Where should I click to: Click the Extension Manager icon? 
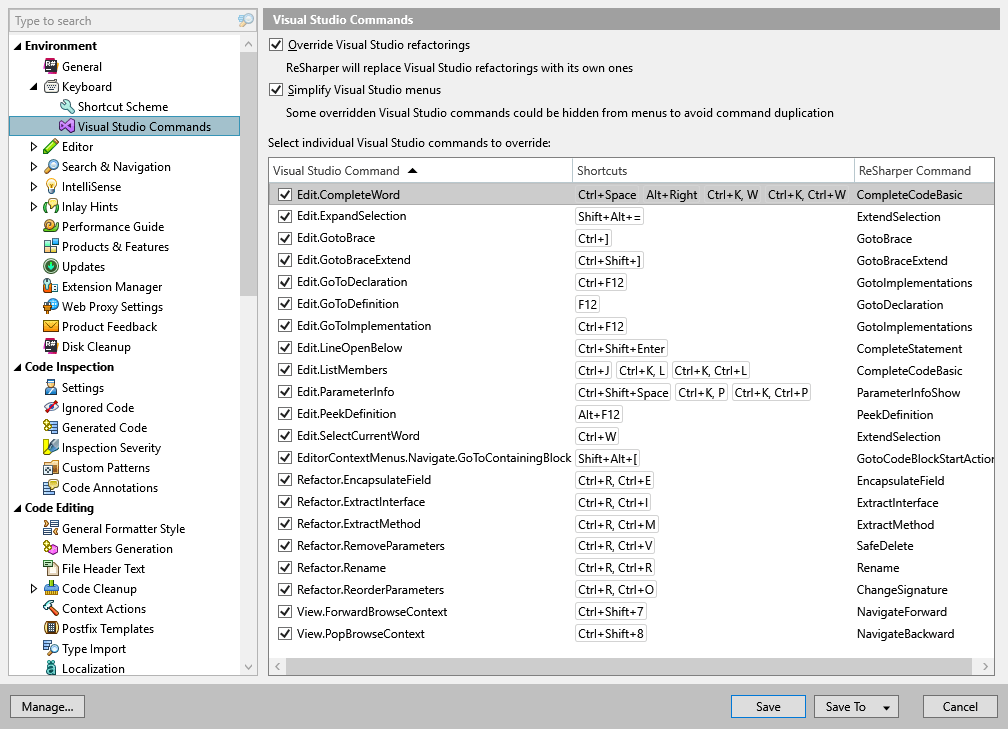(x=52, y=286)
